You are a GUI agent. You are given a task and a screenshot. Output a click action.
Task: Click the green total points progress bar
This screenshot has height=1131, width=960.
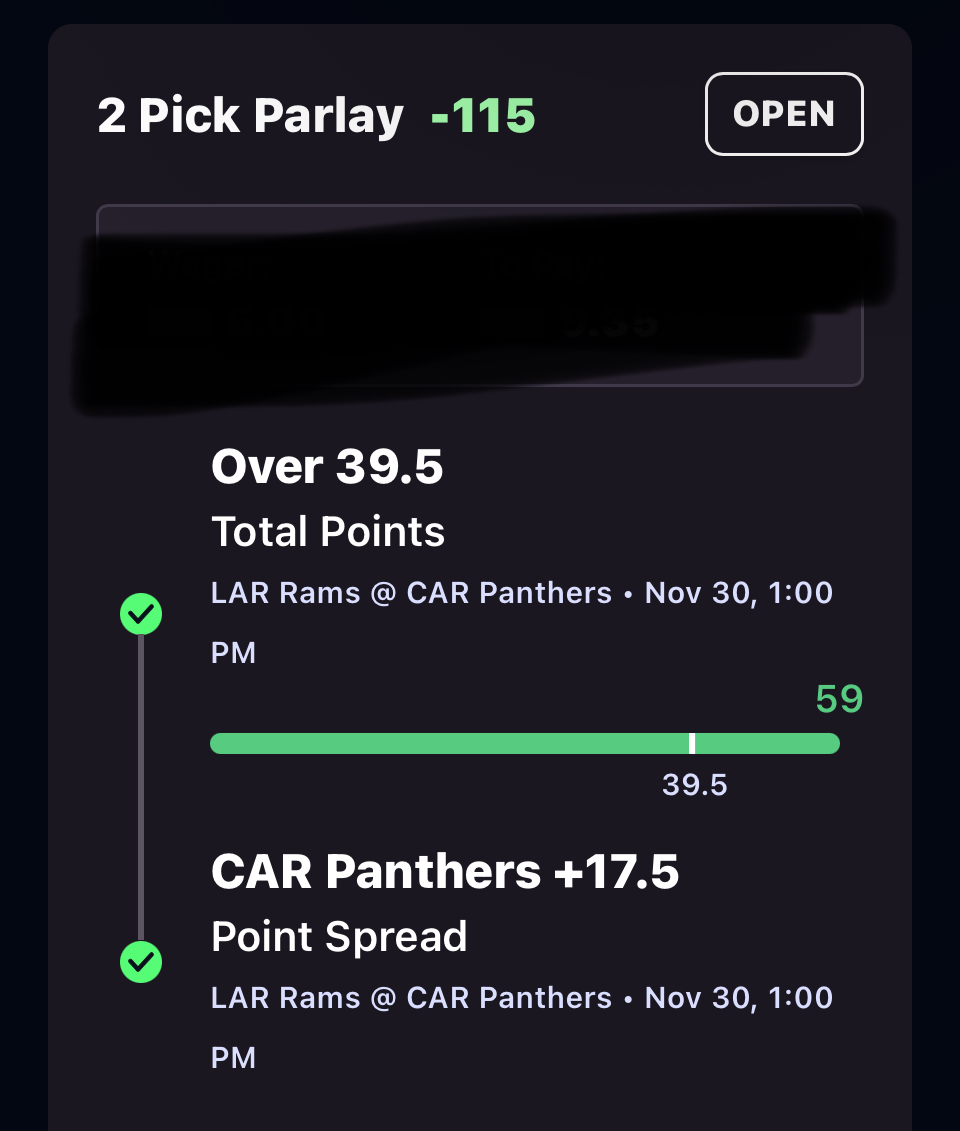[450, 743]
